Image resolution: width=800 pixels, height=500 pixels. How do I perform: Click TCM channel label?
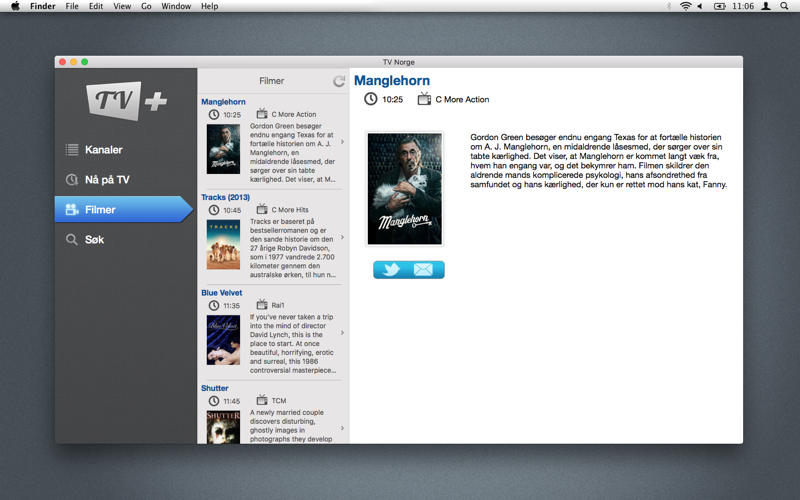279,401
